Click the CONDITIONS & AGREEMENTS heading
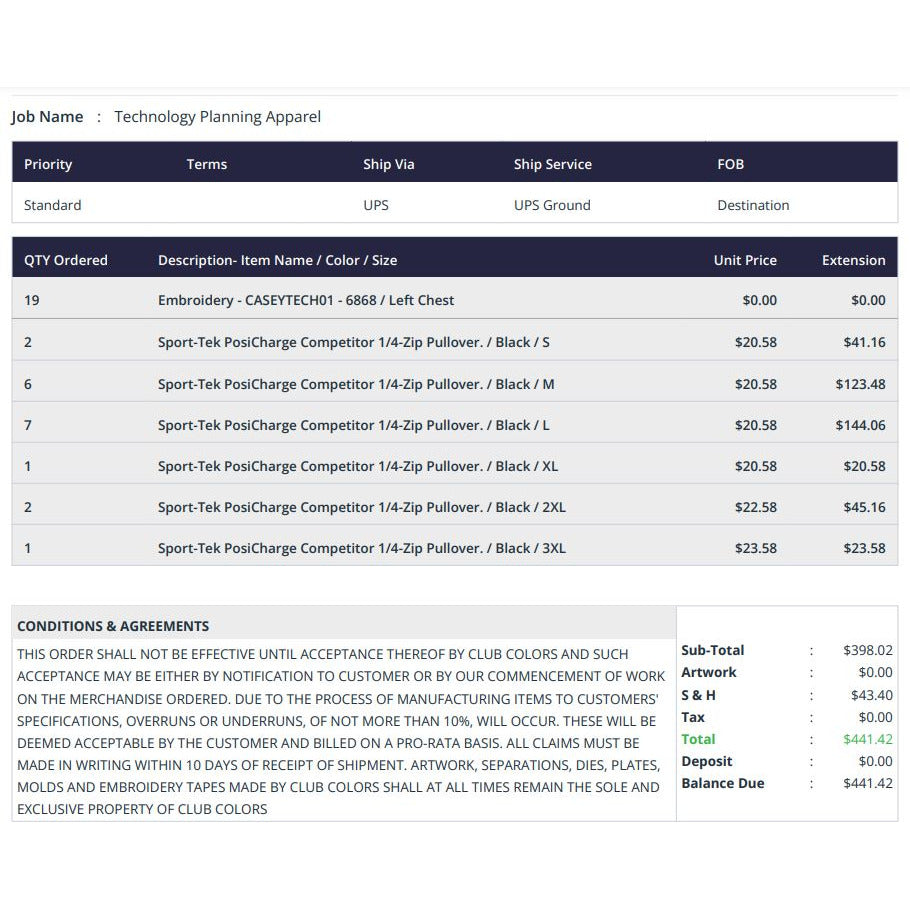 click(113, 626)
